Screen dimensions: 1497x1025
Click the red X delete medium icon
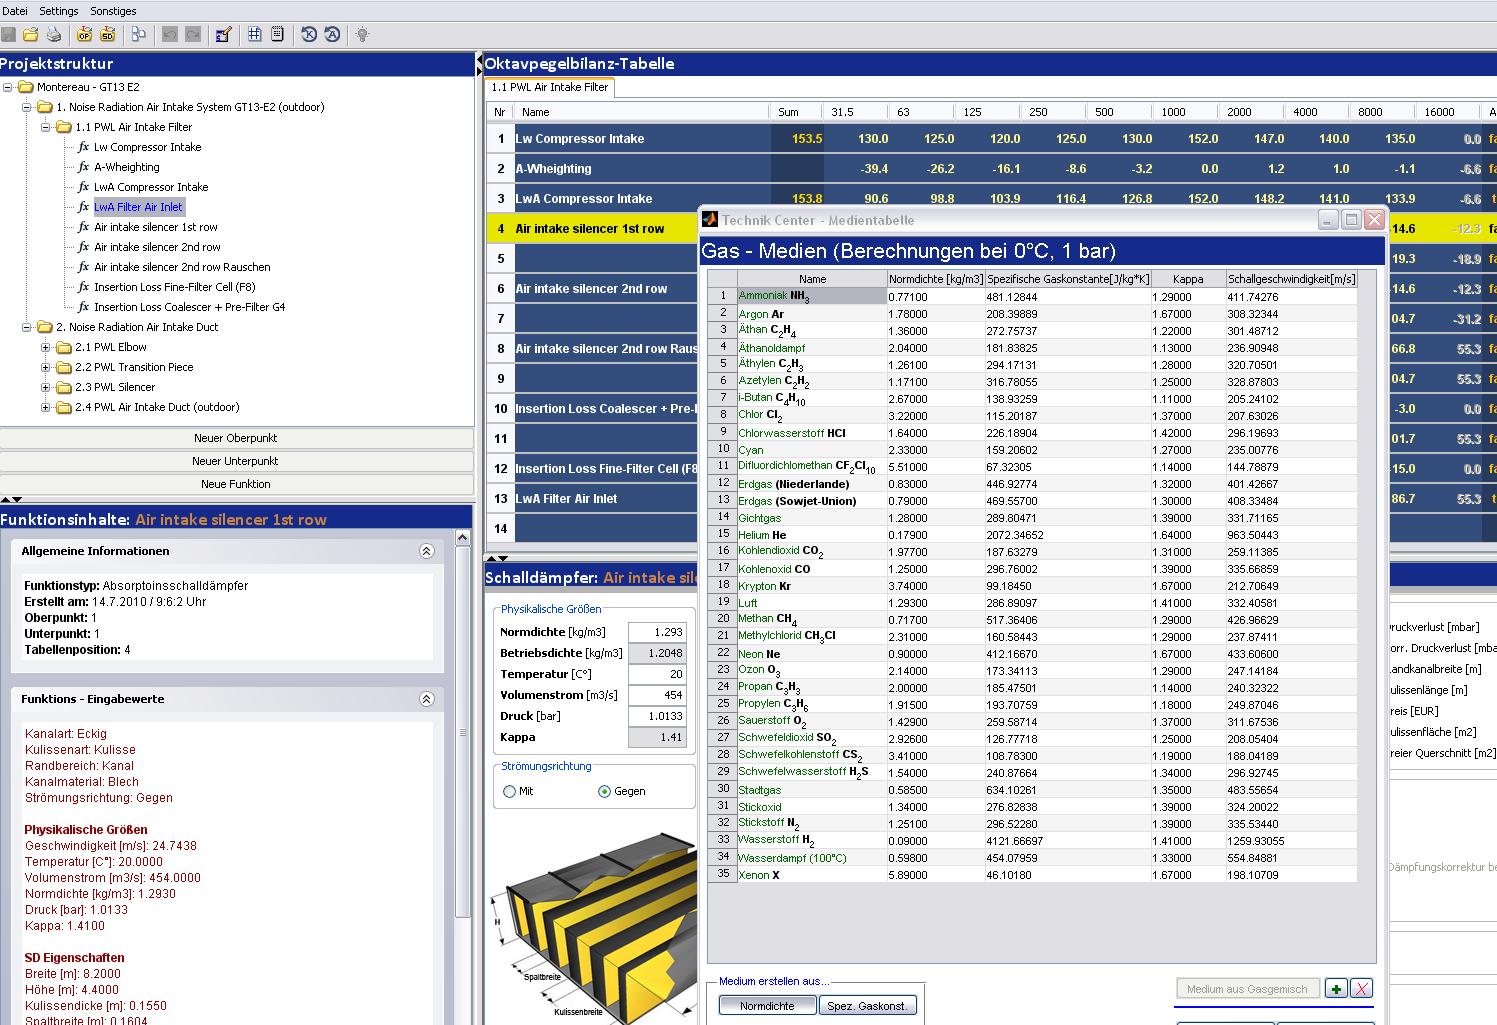click(x=1360, y=988)
